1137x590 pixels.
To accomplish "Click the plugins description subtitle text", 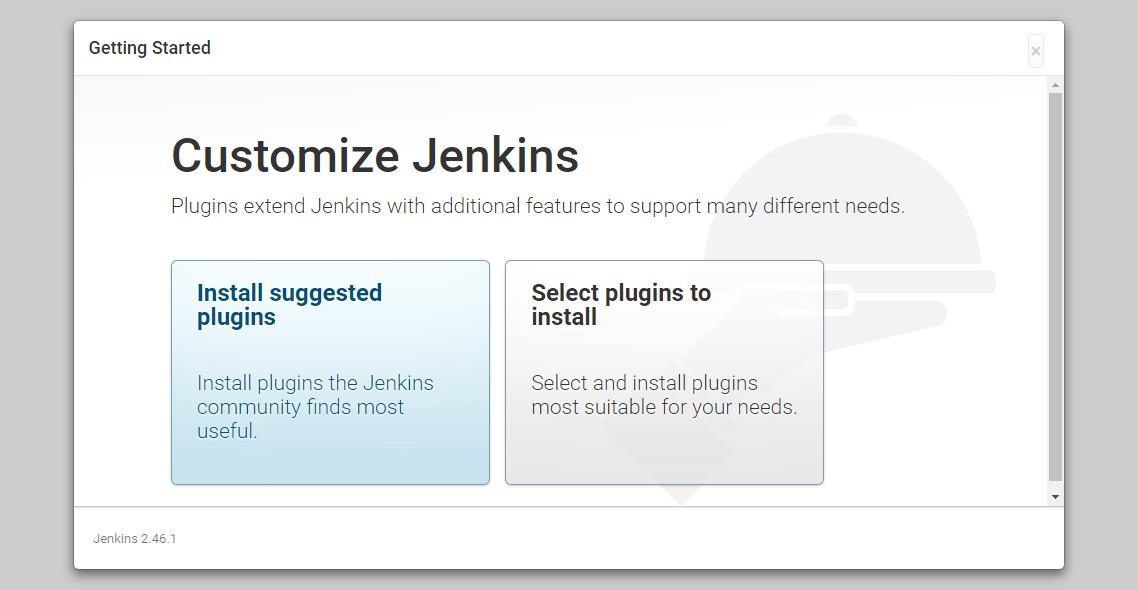I will click(x=537, y=206).
